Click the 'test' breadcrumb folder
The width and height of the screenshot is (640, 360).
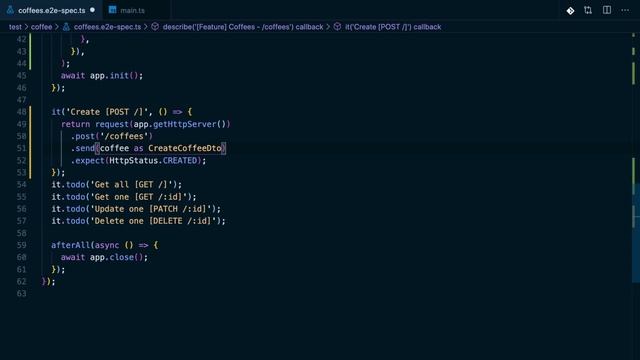(15, 27)
